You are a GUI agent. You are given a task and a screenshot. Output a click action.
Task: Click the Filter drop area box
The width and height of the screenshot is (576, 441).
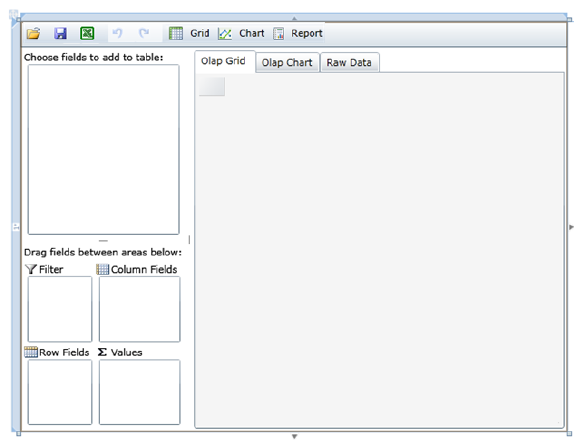pyautogui.click(x=60, y=309)
